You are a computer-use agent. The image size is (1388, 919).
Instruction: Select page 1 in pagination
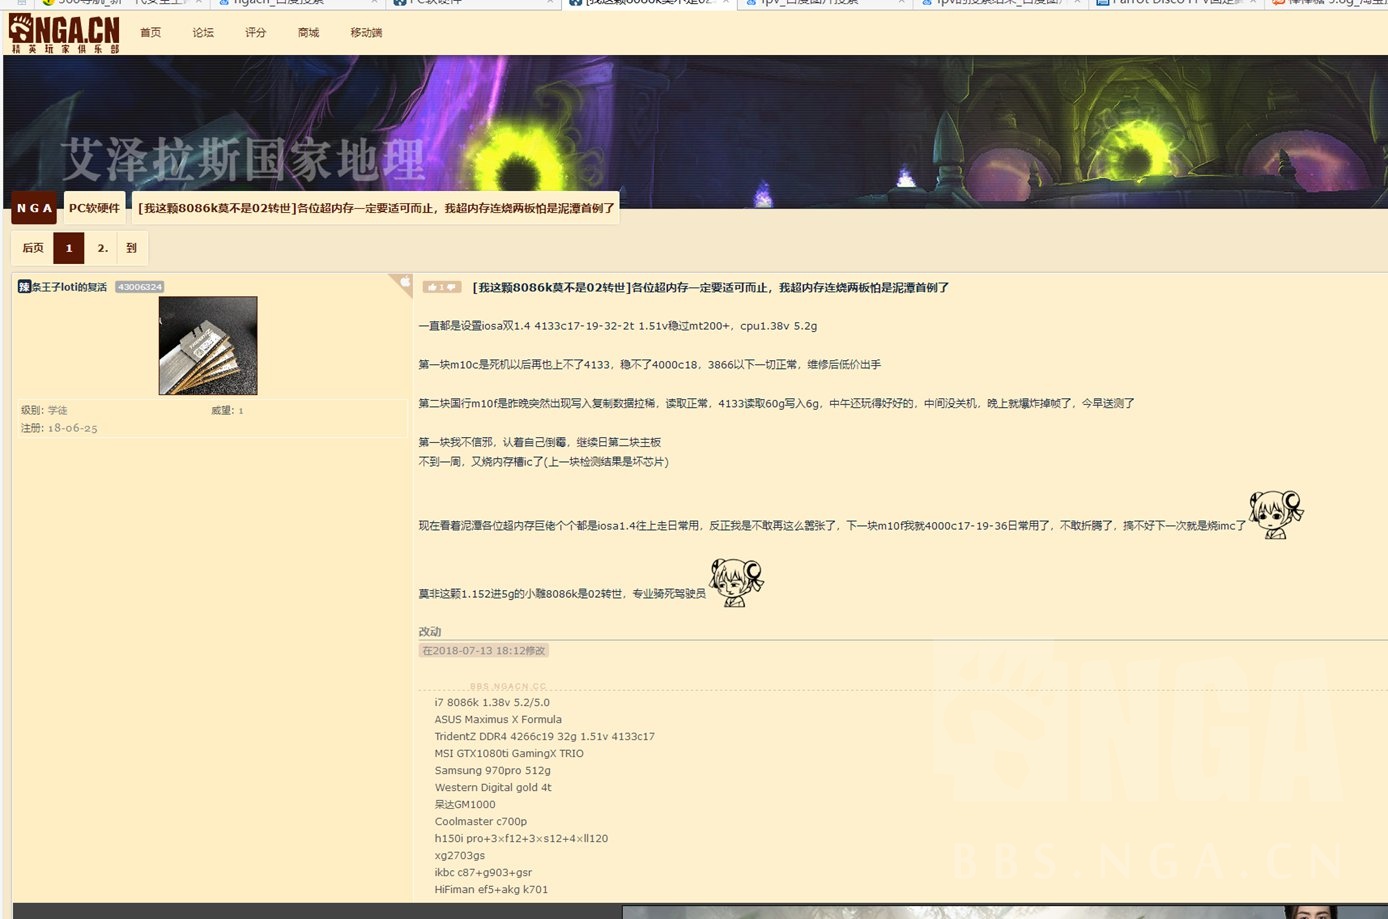(69, 248)
